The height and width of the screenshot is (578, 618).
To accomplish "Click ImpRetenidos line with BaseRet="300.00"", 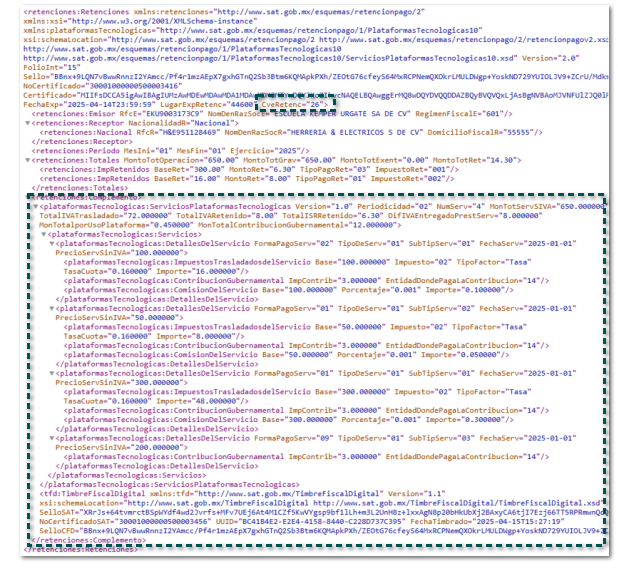I will click(x=249, y=169).
